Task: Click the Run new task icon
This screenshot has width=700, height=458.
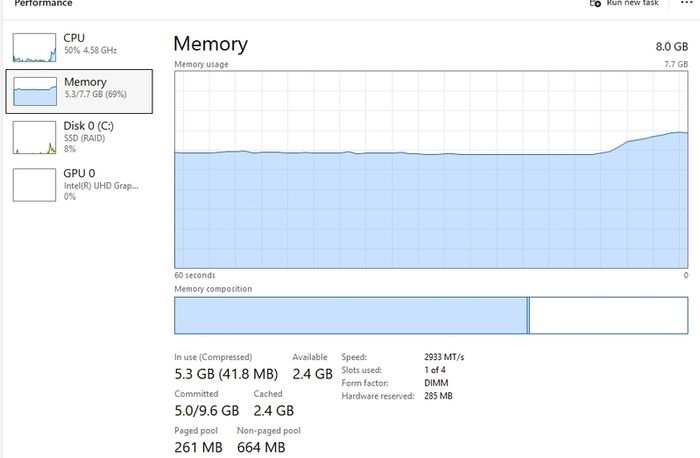Action: [x=595, y=3]
